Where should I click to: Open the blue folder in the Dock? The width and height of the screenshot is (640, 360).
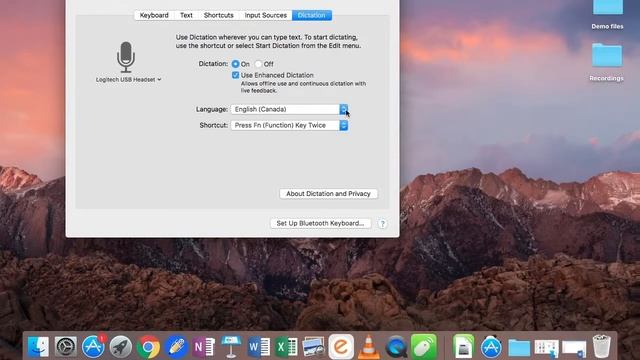tap(519, 348)
